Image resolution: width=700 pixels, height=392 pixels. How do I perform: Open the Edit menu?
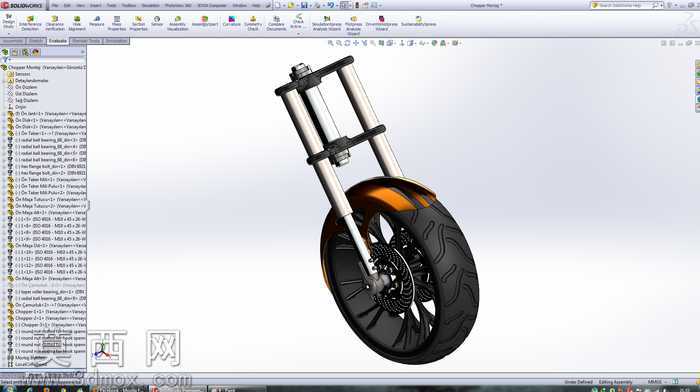tap(67, 5)
